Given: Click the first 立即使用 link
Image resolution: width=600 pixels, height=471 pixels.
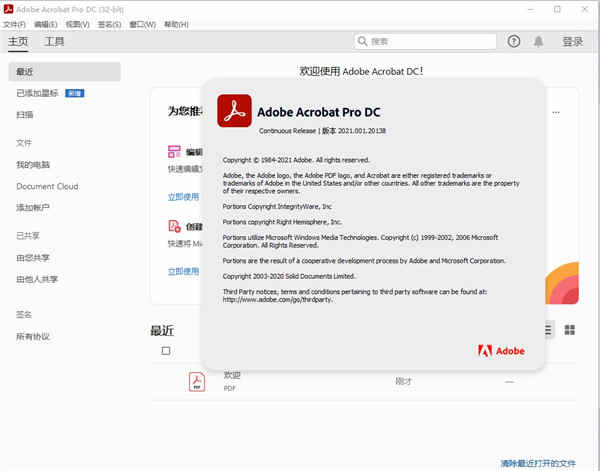Looking at the screenshot, I should pos(183,197).
